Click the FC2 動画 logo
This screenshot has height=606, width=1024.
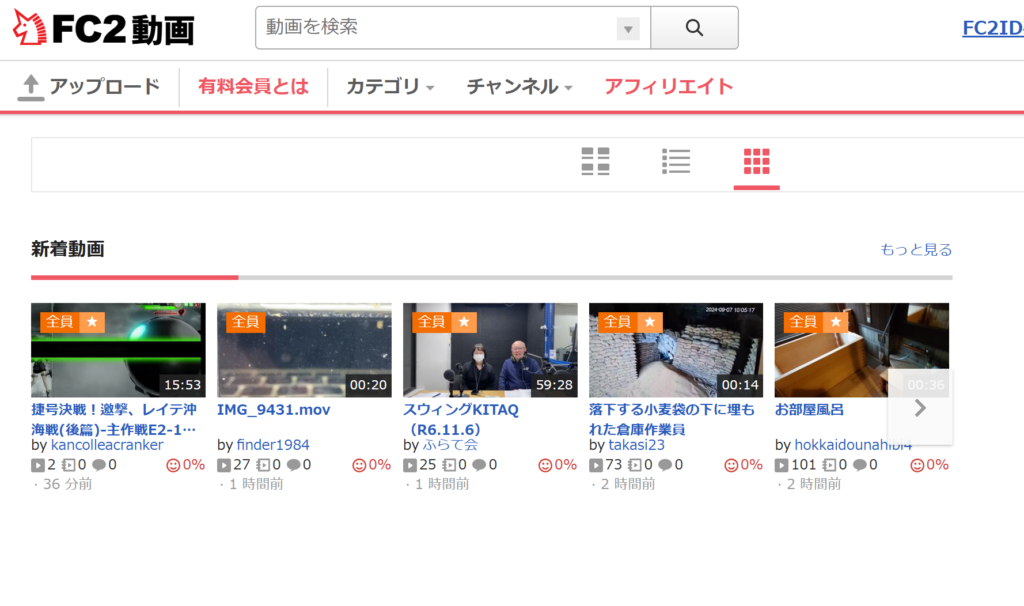103,29
